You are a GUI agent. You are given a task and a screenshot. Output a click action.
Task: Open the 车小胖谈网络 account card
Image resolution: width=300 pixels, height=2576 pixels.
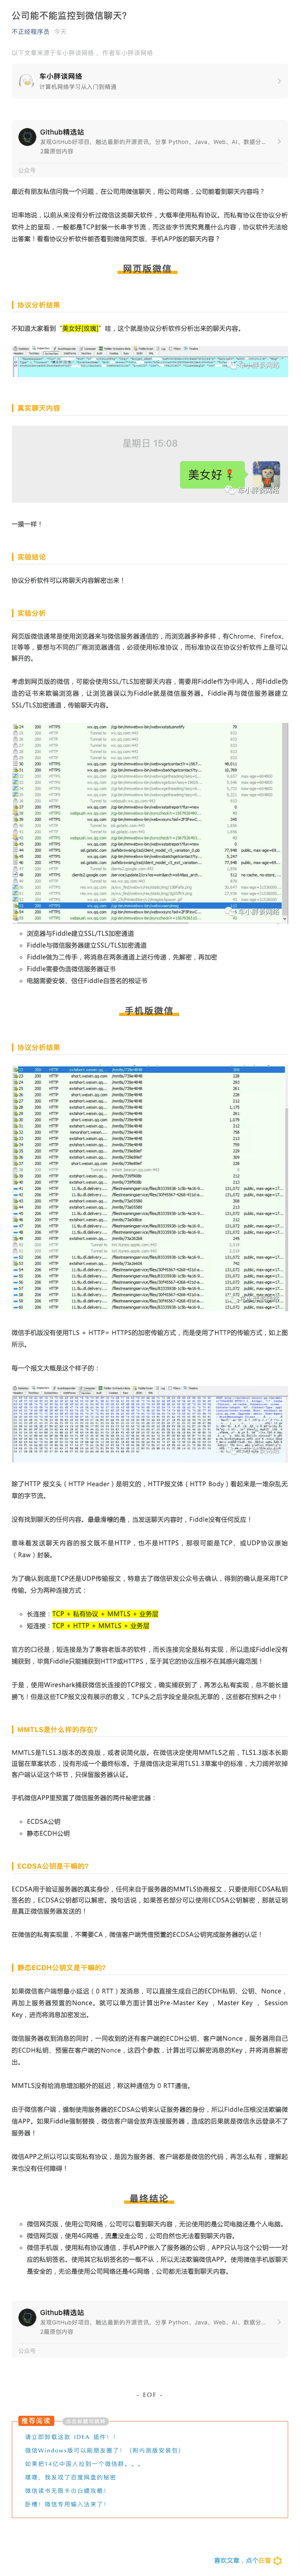point(150,82)
